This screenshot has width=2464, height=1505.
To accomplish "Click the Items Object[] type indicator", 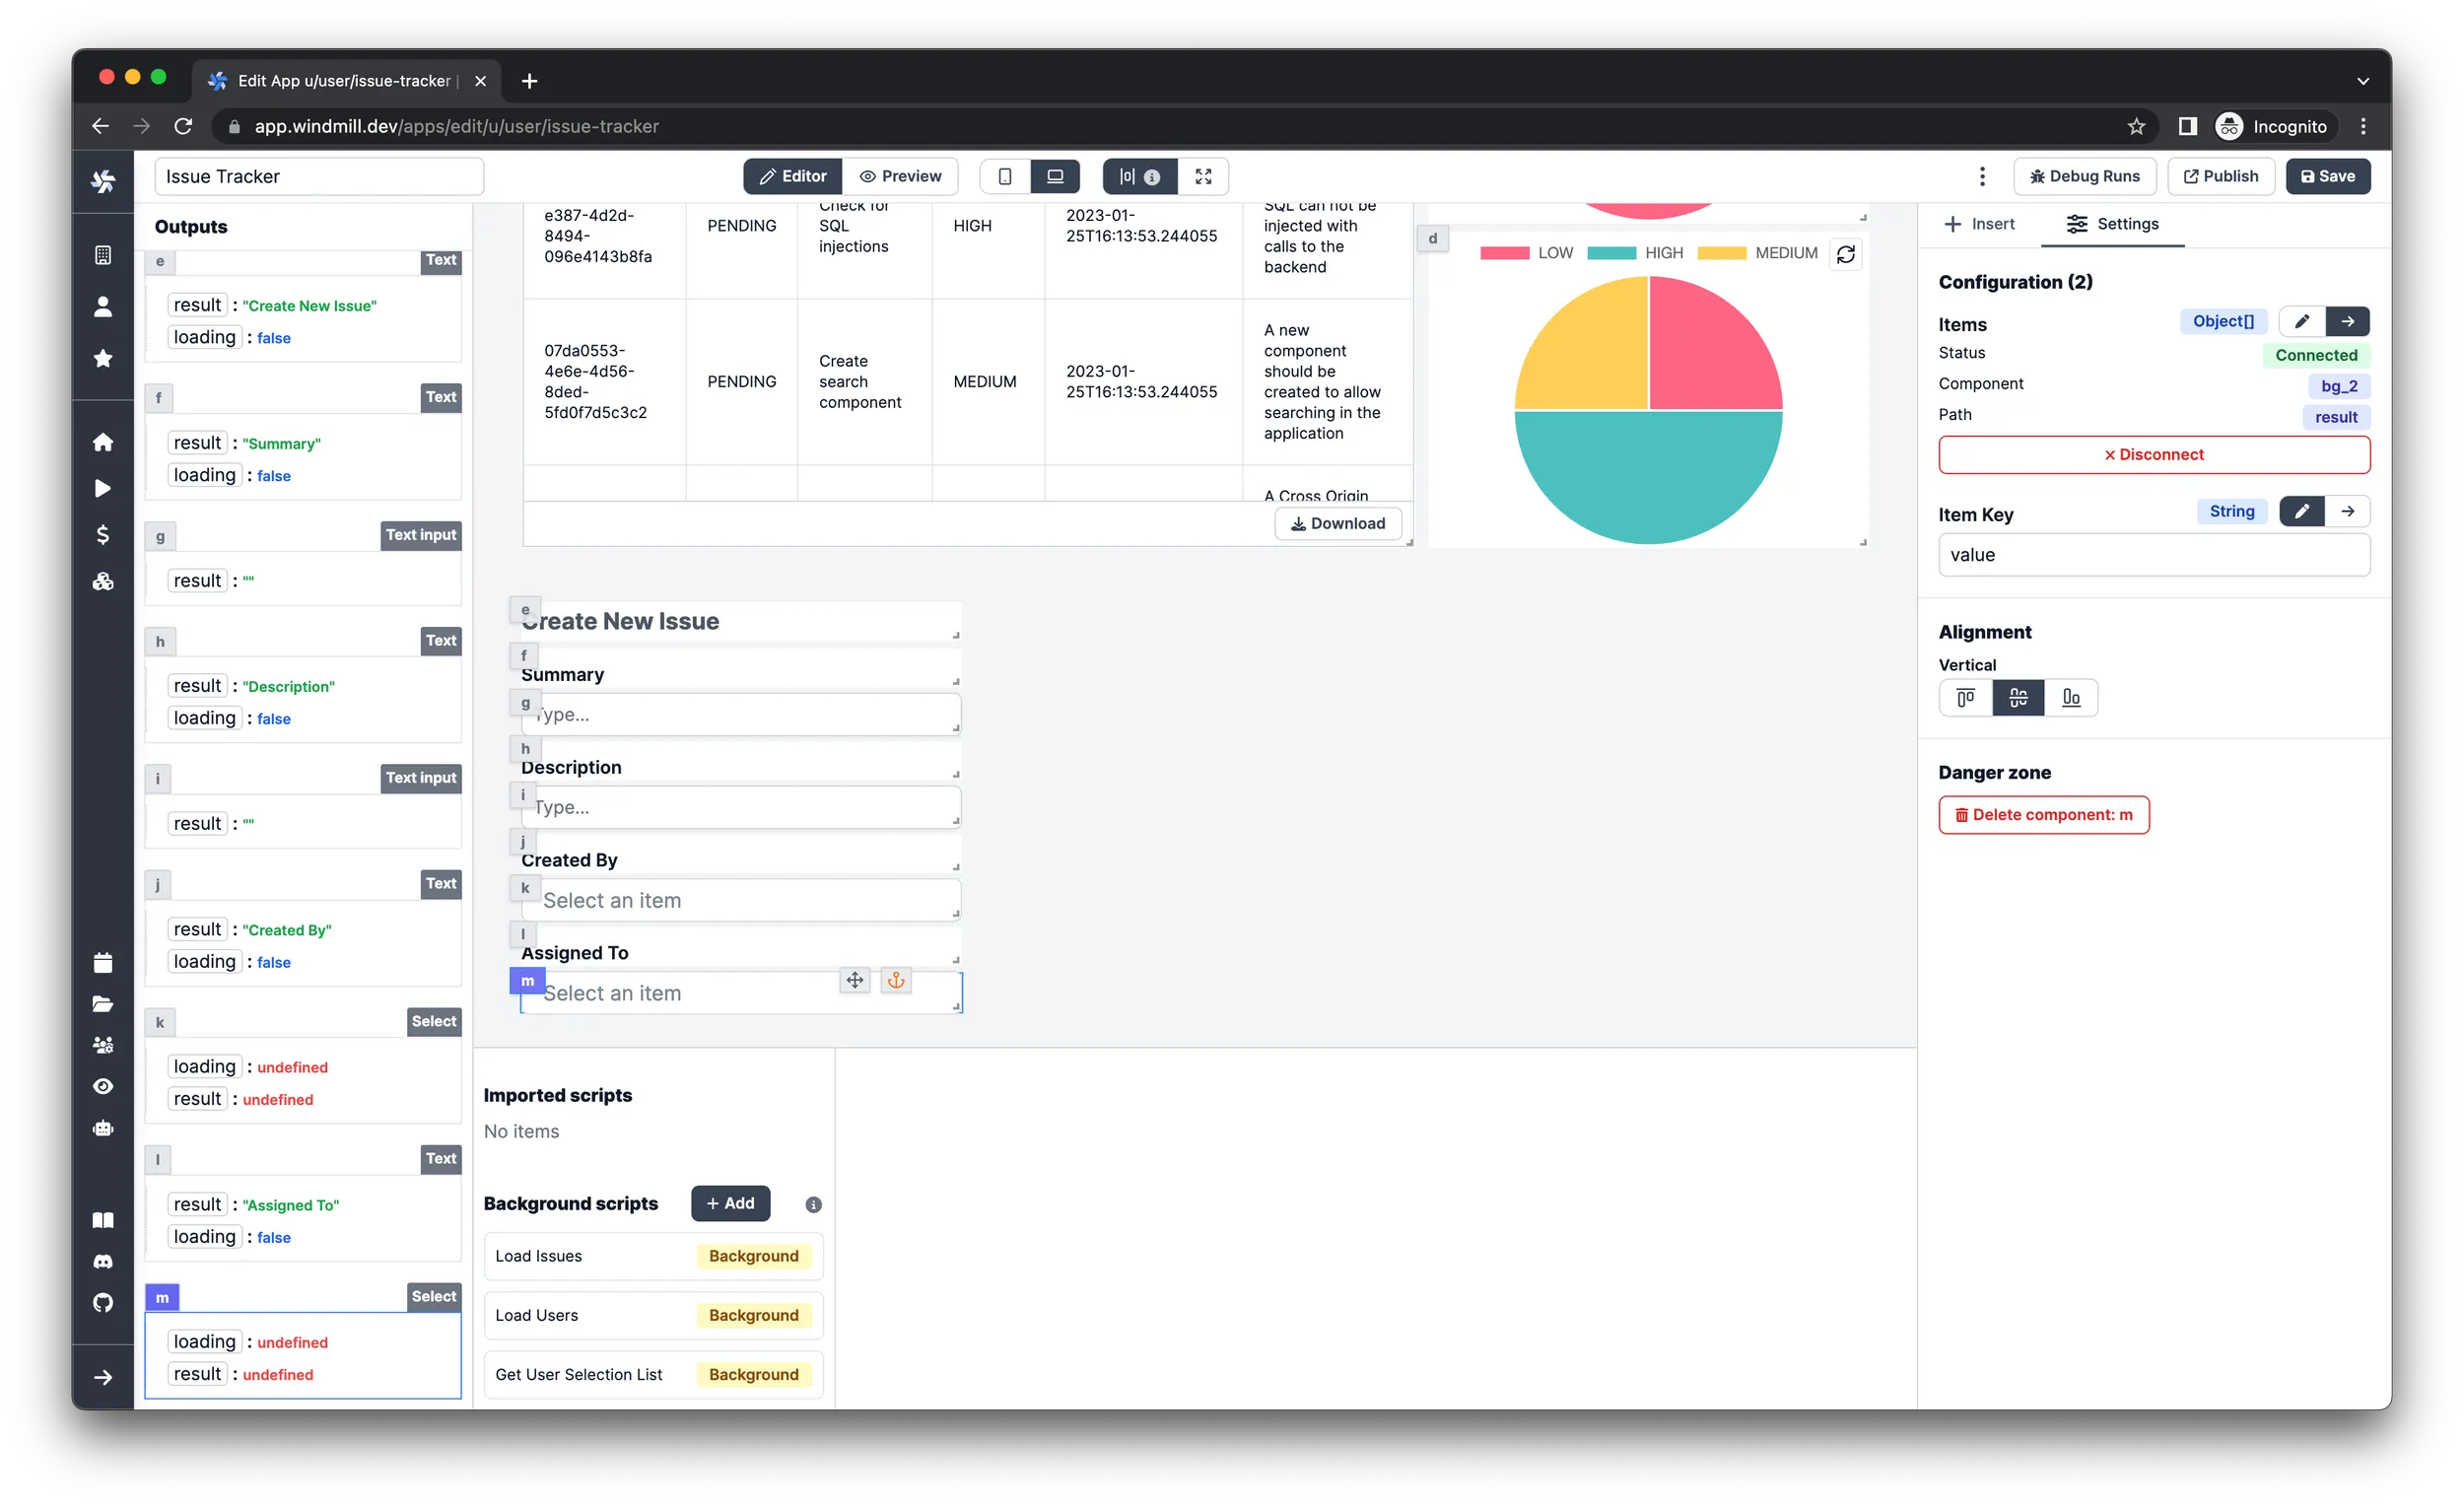I will (2220, 320).
